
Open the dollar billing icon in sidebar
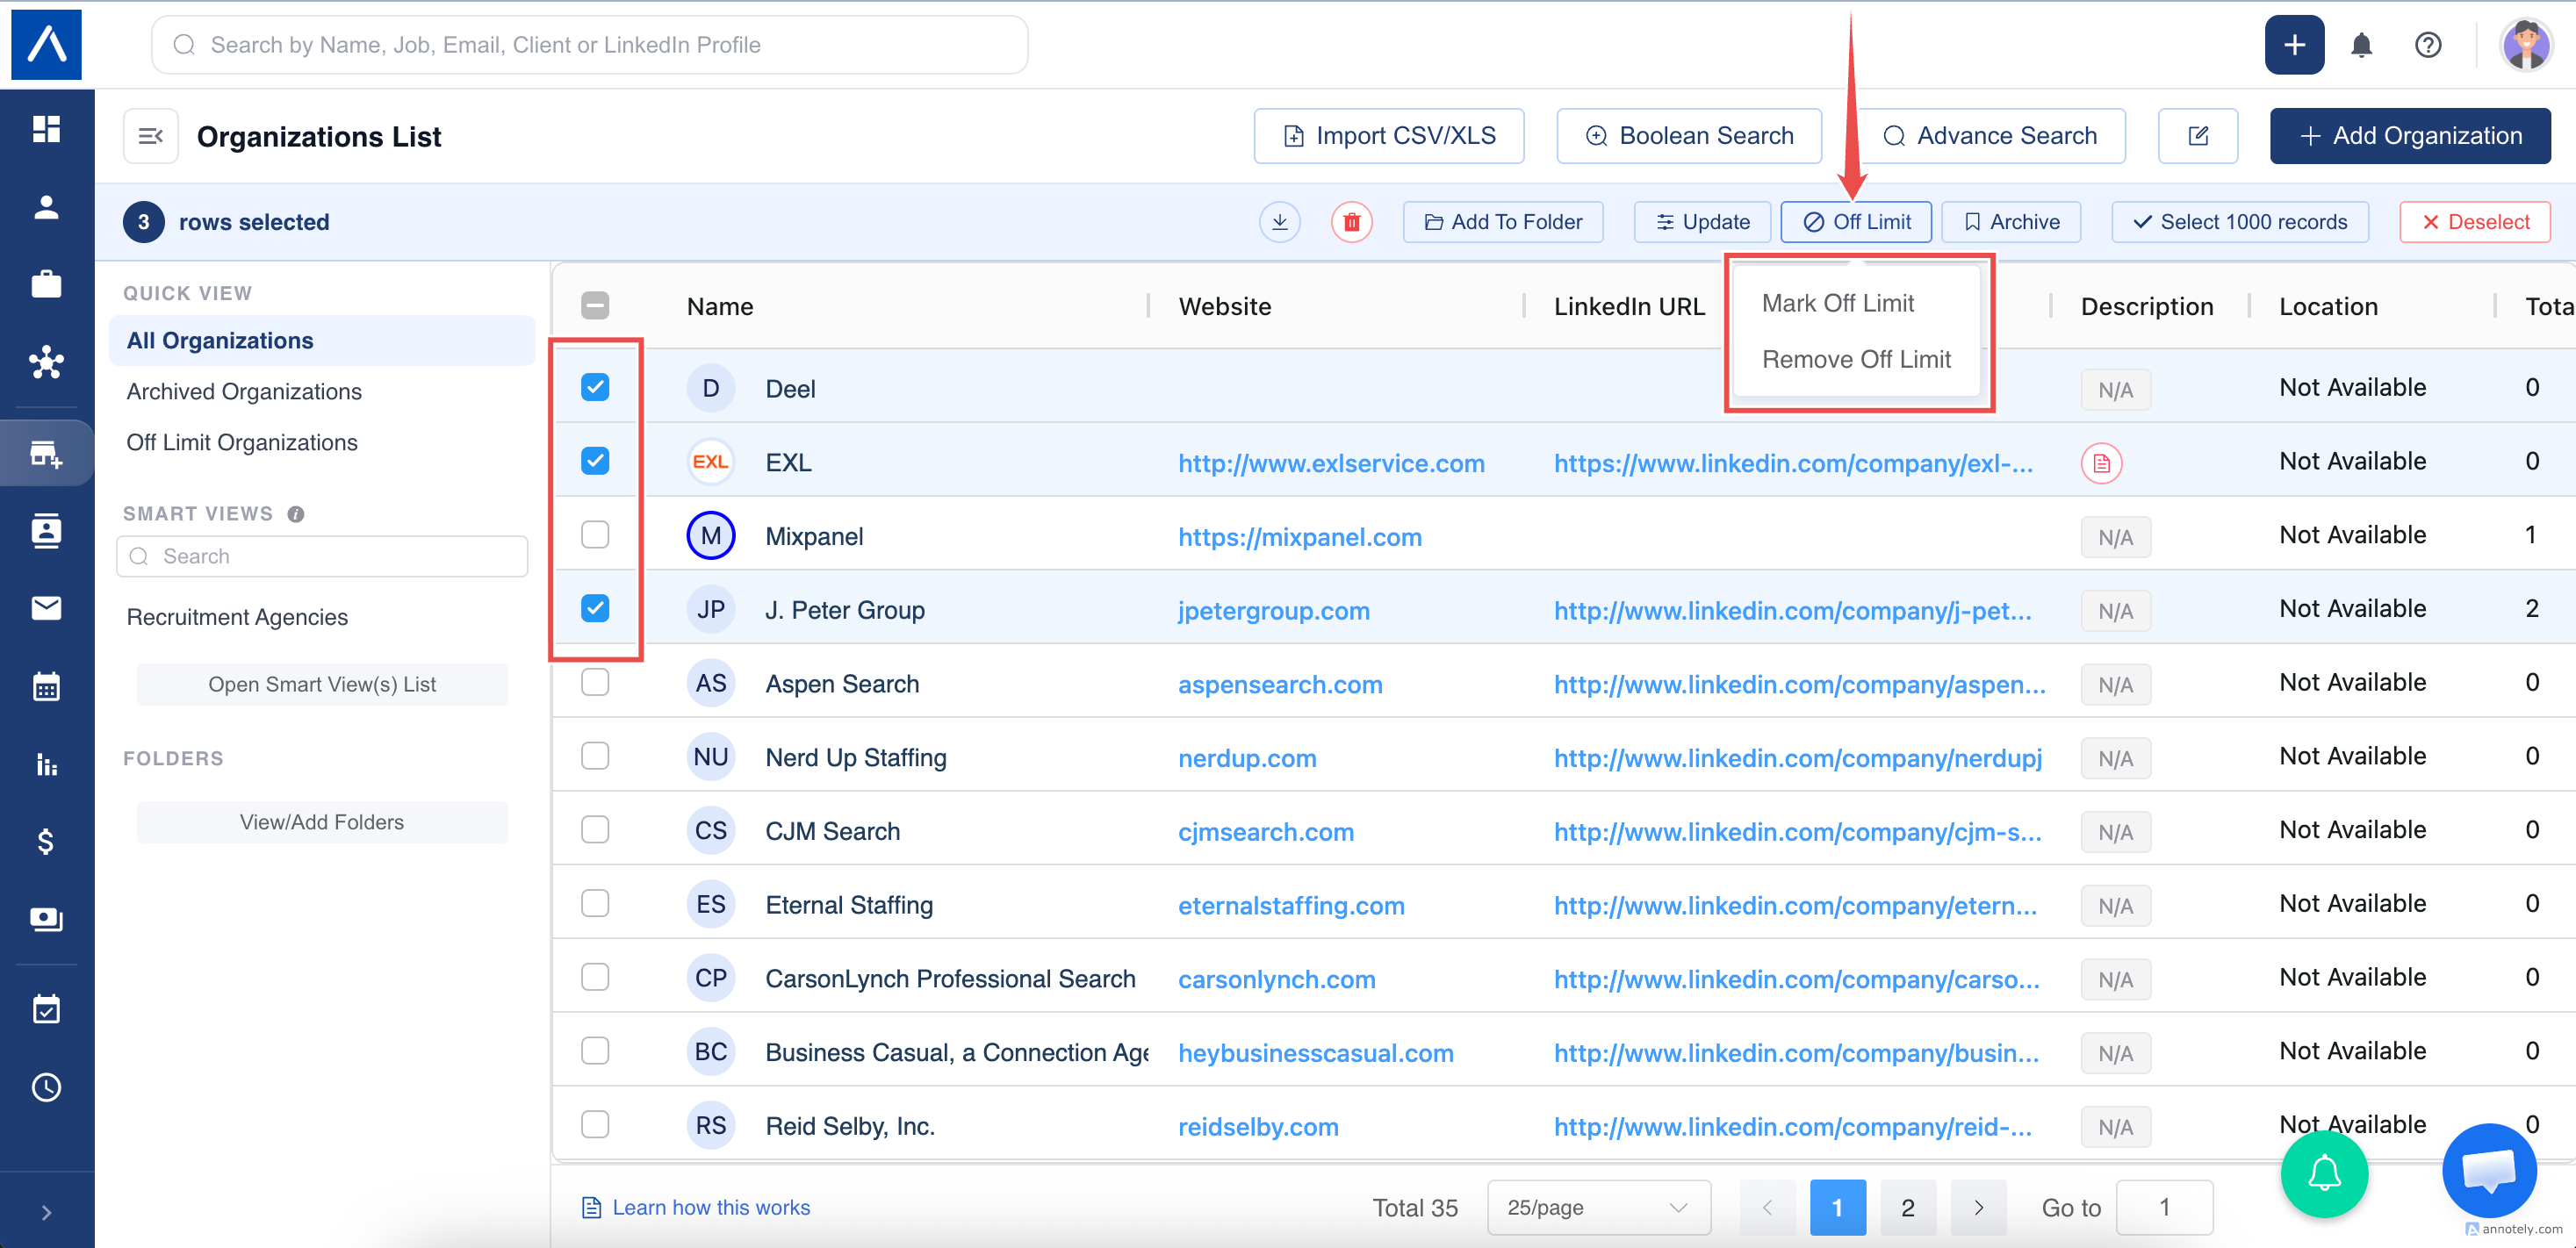(x=46, y=842)
